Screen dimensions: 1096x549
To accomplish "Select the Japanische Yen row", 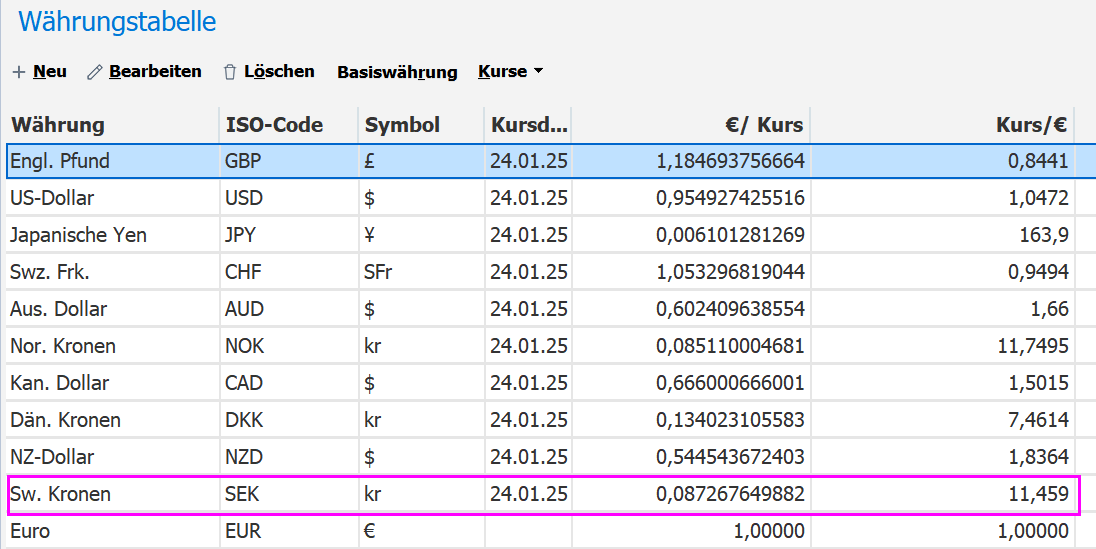I will [x=78, y=235].
